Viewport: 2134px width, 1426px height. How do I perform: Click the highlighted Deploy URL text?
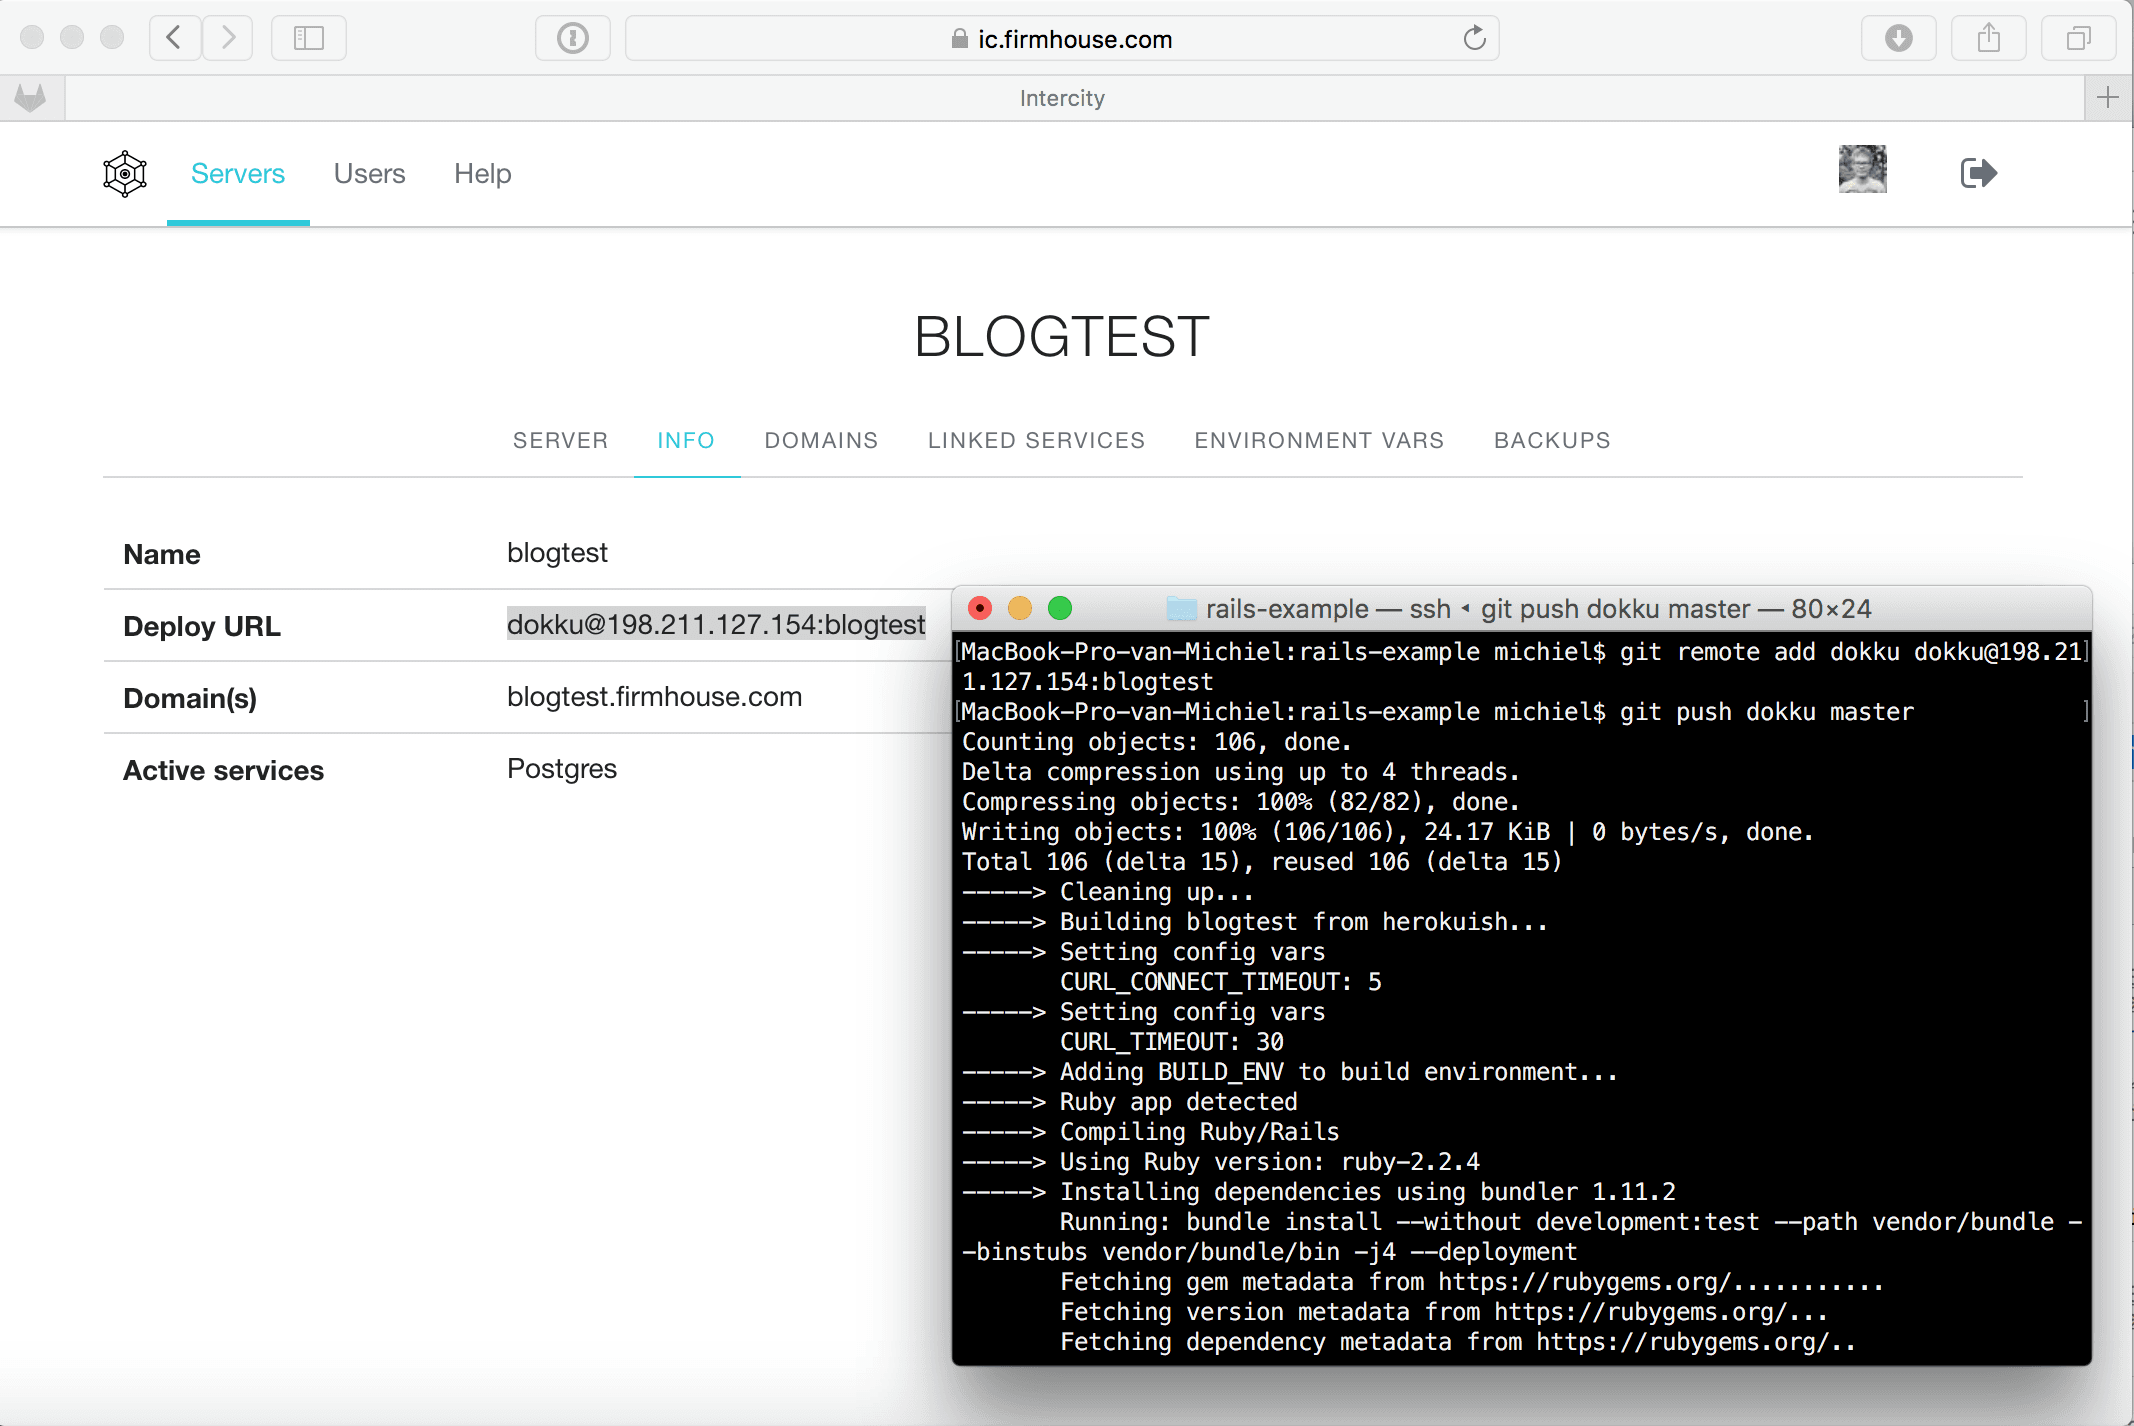coord(716,625)
